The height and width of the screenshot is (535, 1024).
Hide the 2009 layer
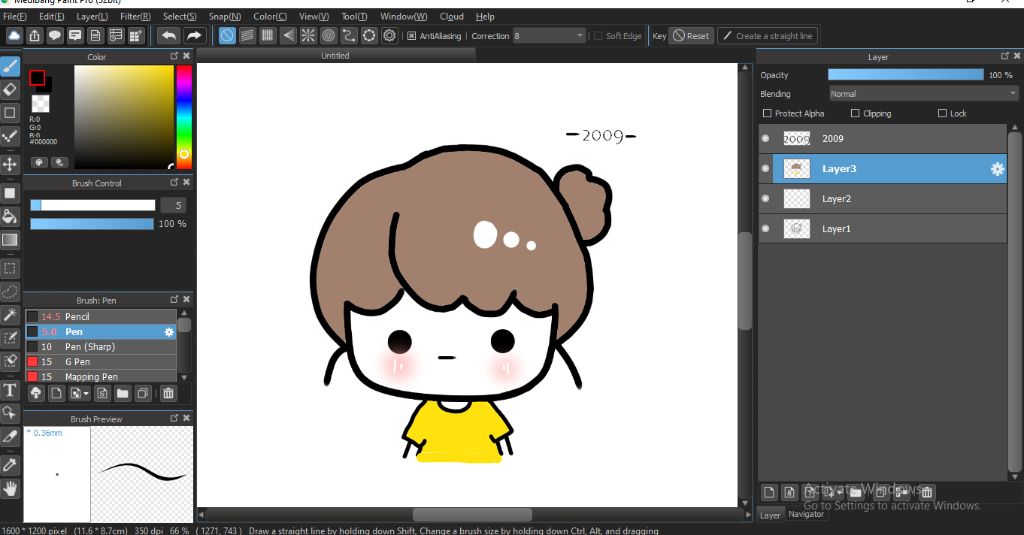pyautogui.click(x=765, y=138)
